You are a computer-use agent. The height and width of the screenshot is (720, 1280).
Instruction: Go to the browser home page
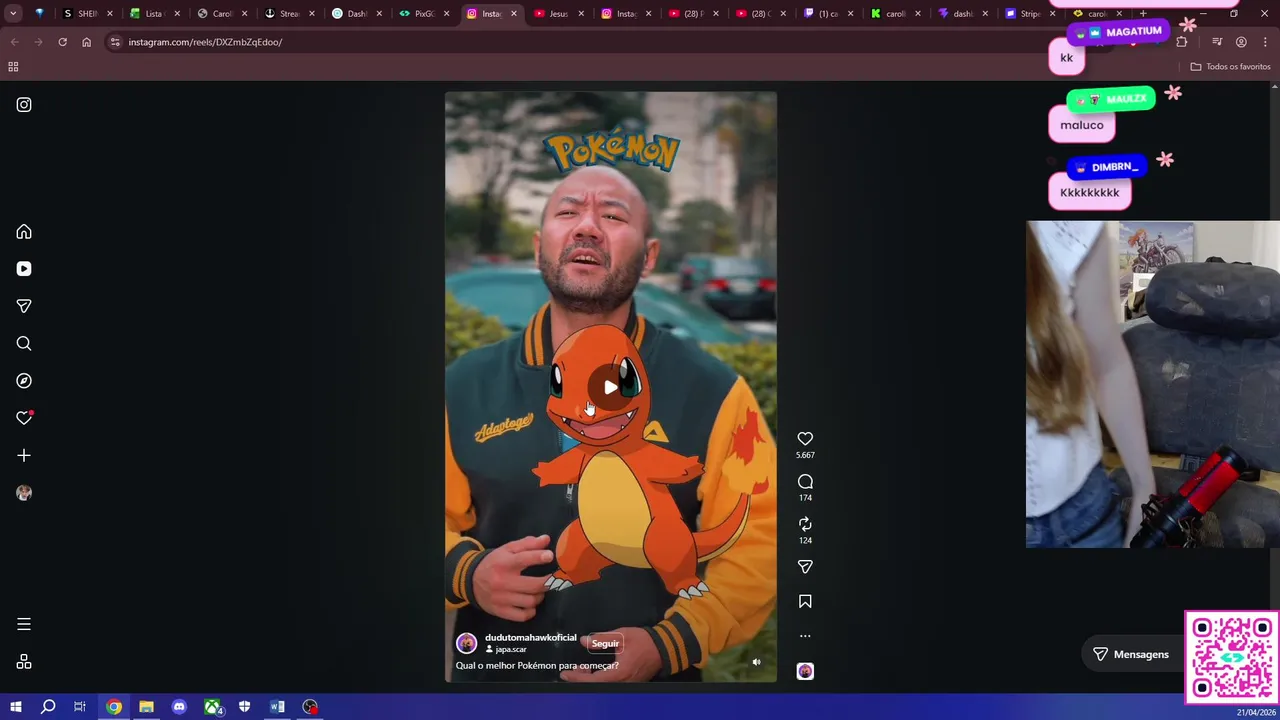coord(86,42)
